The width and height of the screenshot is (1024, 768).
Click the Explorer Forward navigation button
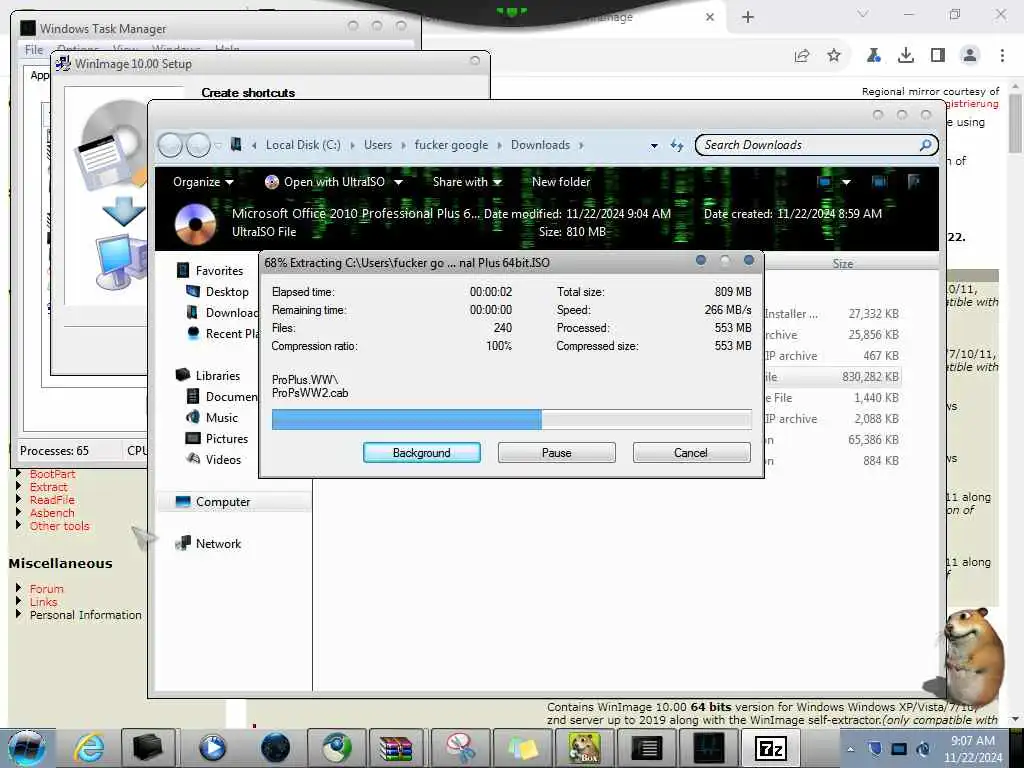198,145
